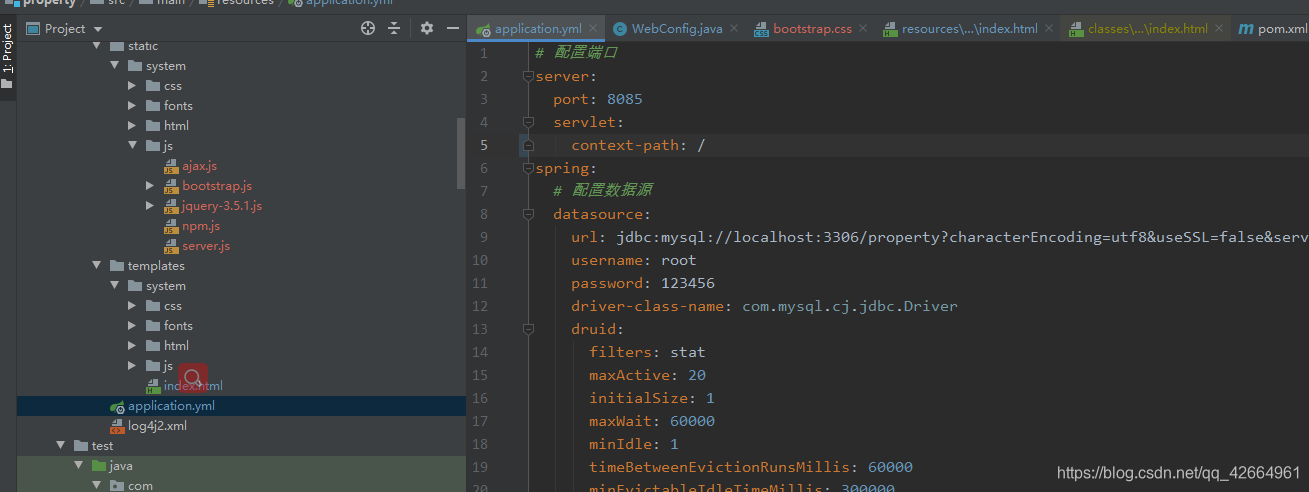This screenshot has width=1309, height=492.
Task: Expand the fonts folder under static
Action: pyautogui.click(x=133, y=106)
